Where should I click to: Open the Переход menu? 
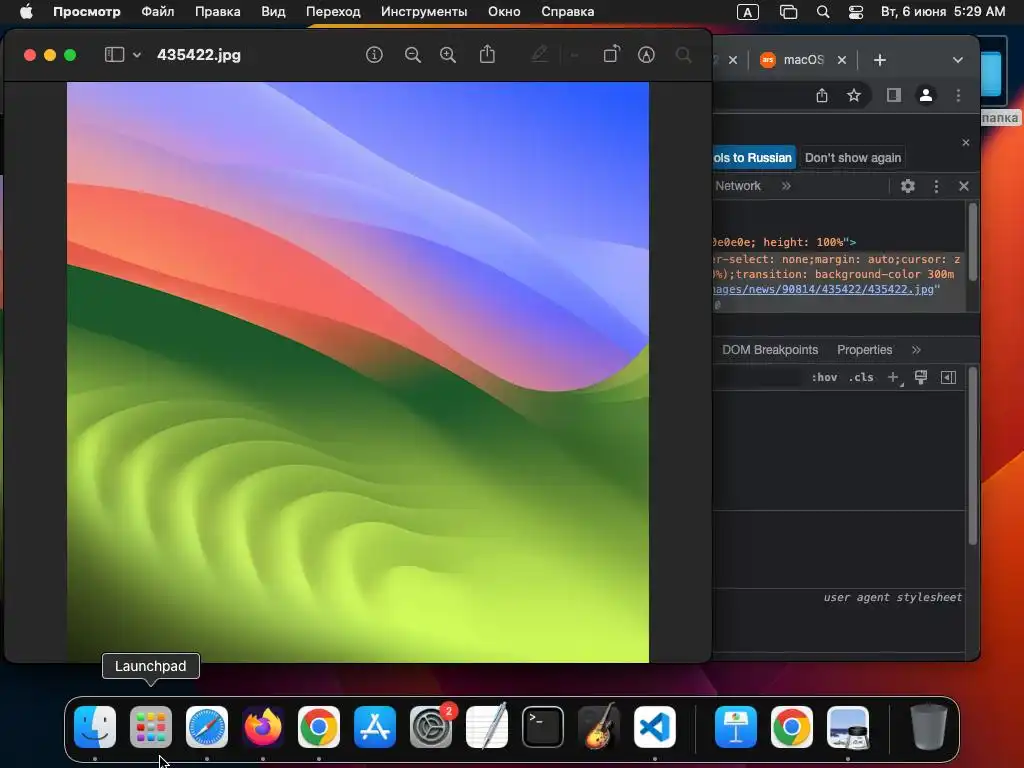pyautogui.click(x=333, y=12)
